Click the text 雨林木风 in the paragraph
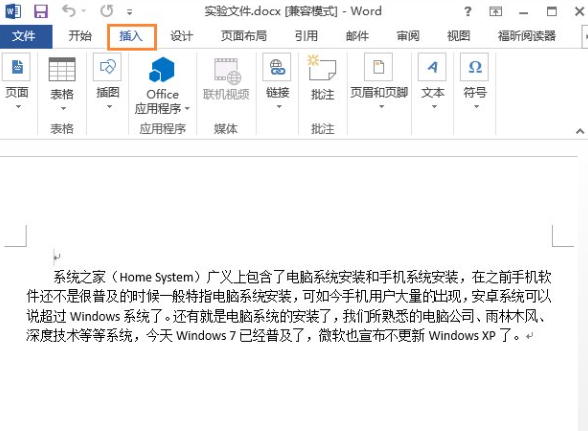 pyautogui.click(x=512, y=316)
